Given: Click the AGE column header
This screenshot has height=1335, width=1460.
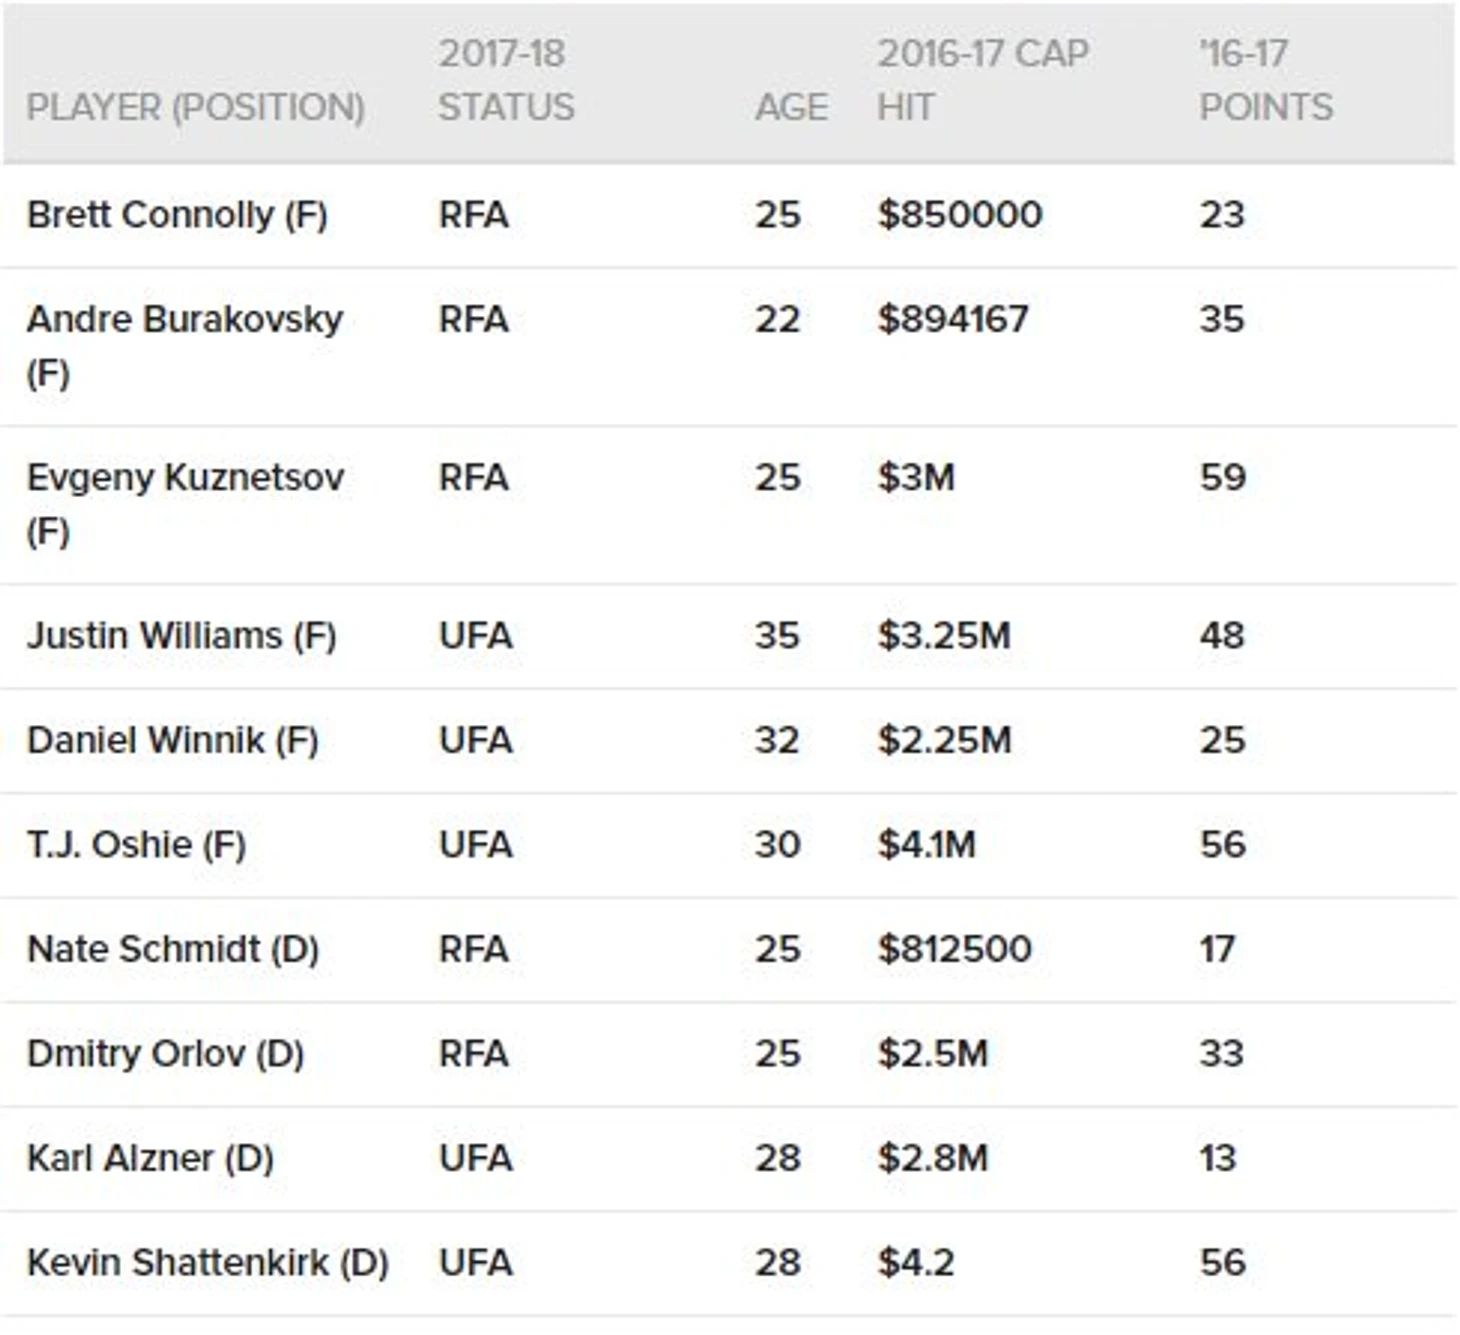Looking at the screenshot, I should 791,107.
